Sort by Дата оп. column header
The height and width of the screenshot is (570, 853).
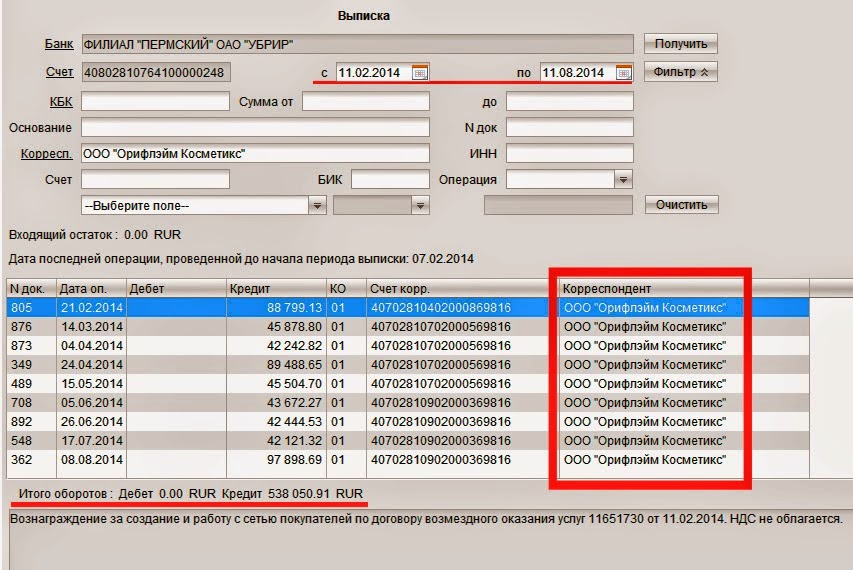point(91,288)
